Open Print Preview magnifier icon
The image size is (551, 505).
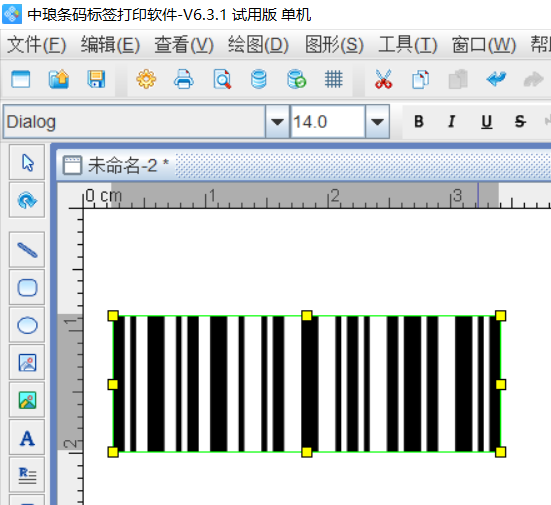222,79
